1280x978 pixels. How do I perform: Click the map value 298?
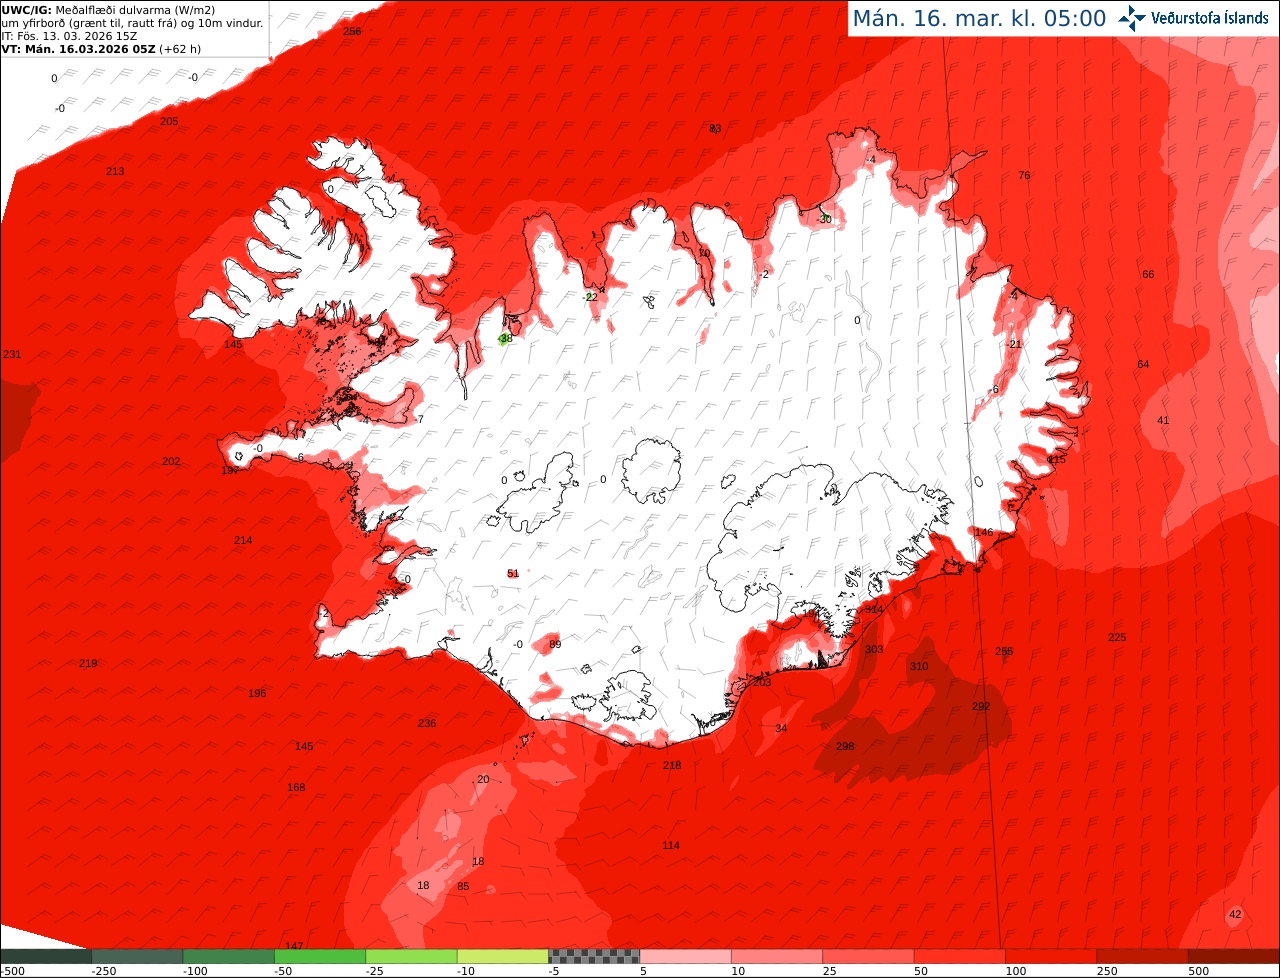845,746
